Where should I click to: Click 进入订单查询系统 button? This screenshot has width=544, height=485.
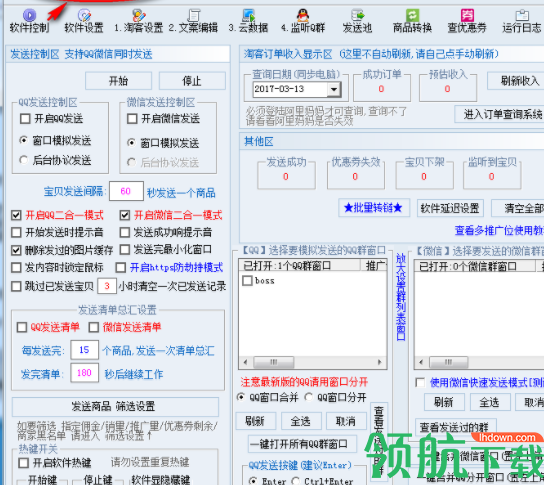click(x=500, y=114)
